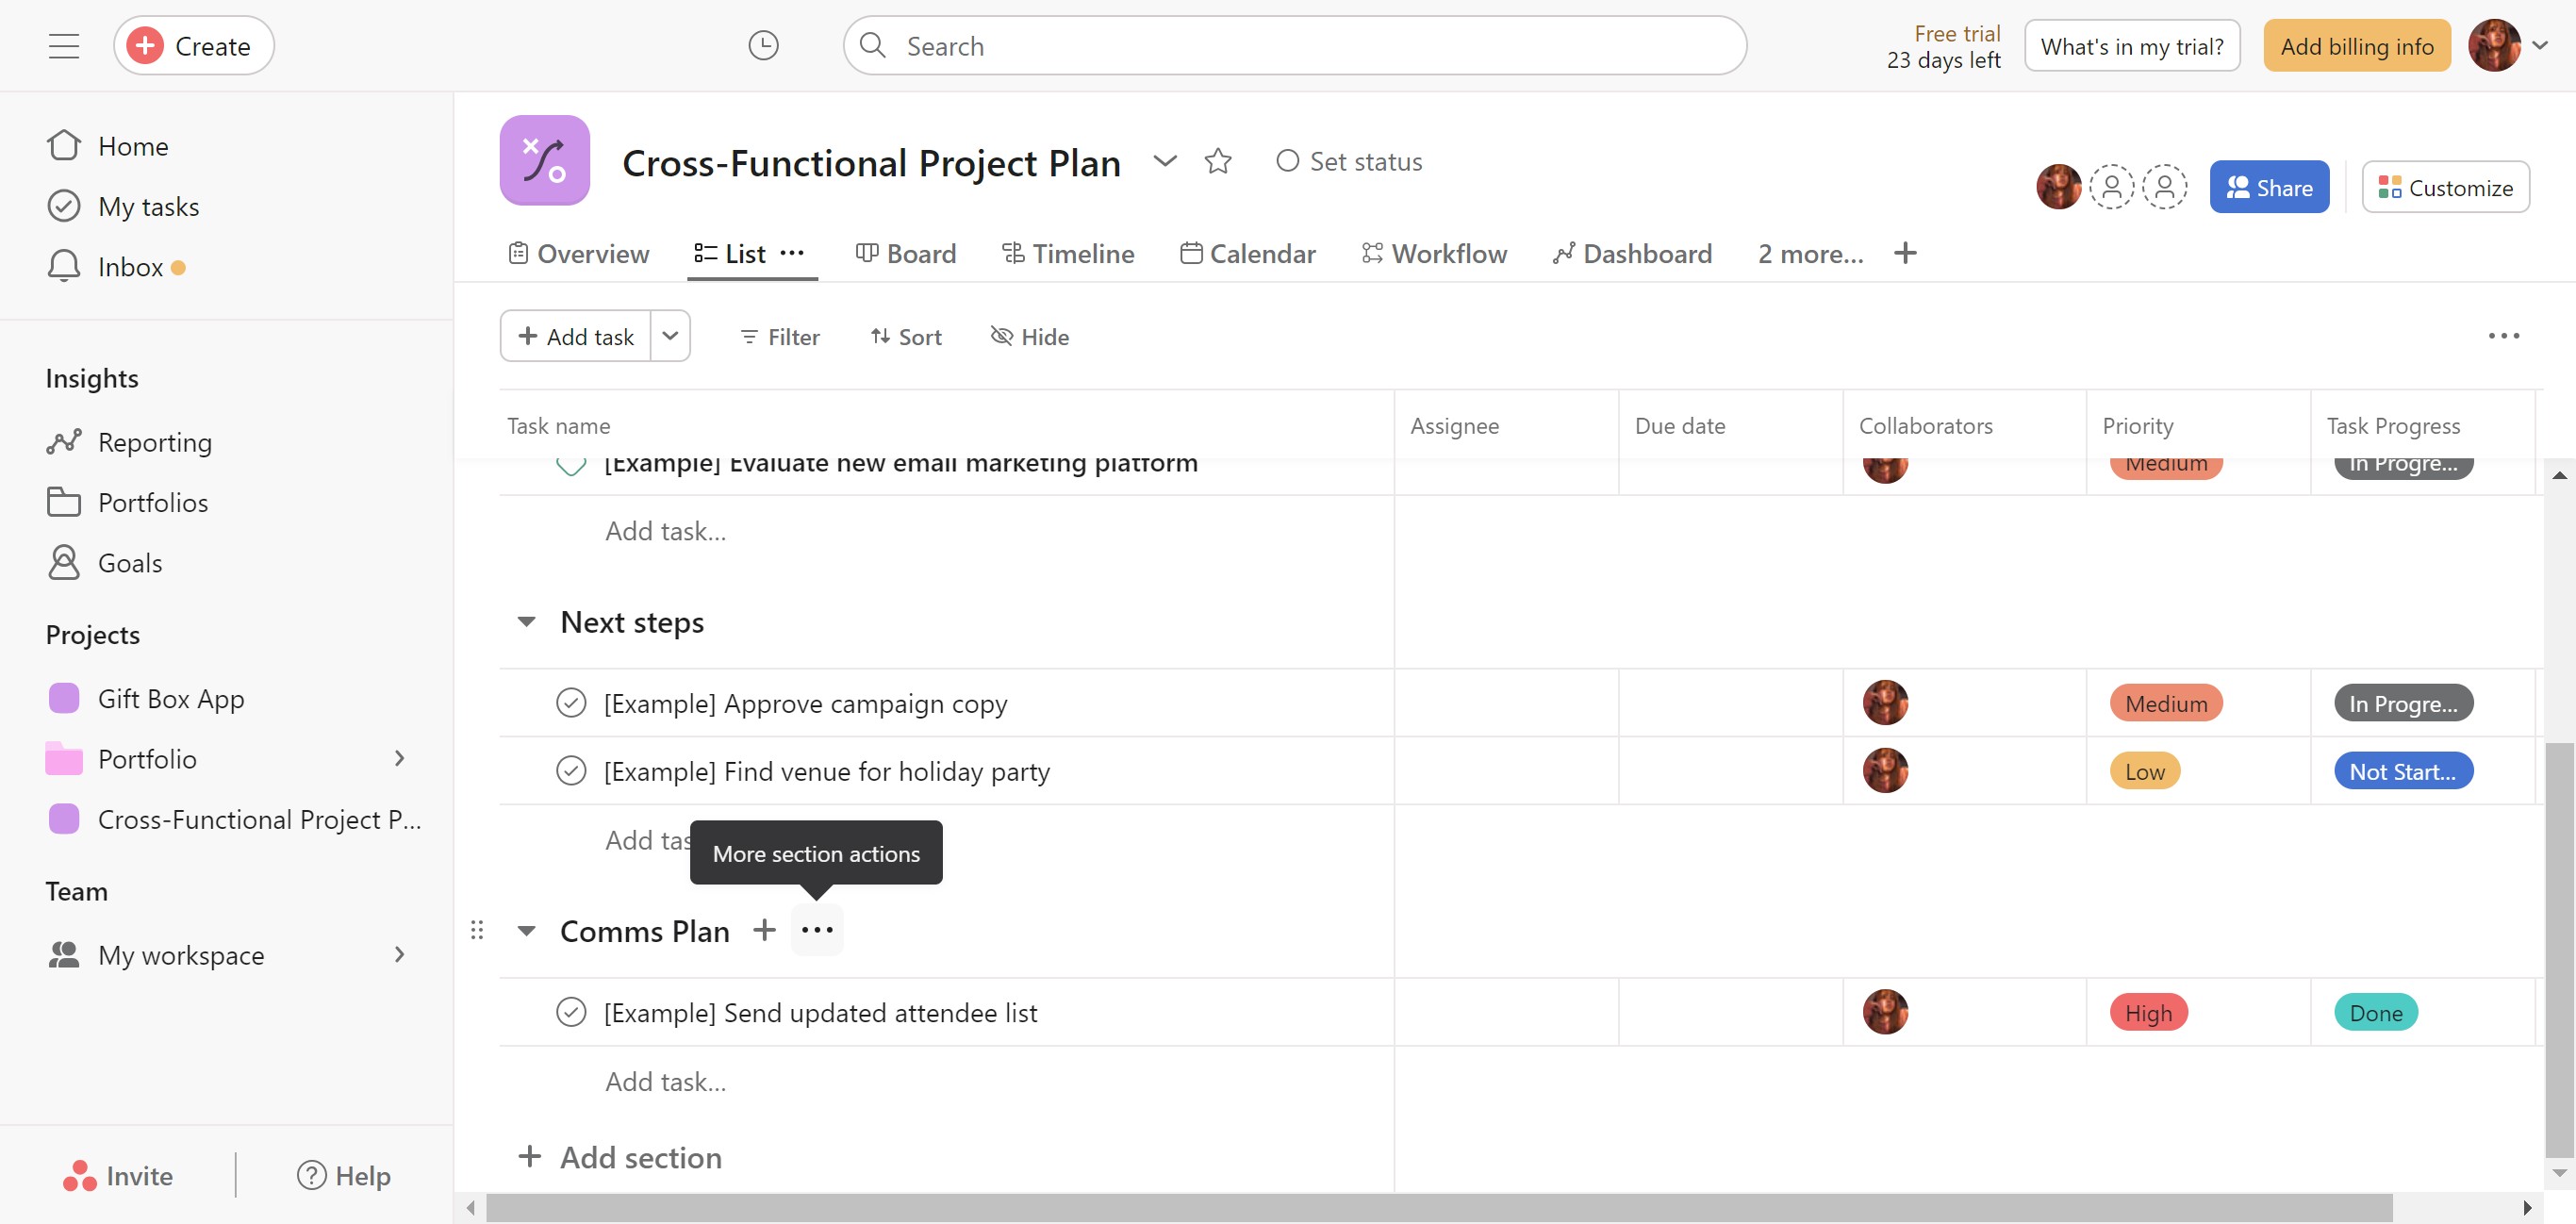
Task: Switch to the Timeline tab
Action: (x=1068, y=254)
